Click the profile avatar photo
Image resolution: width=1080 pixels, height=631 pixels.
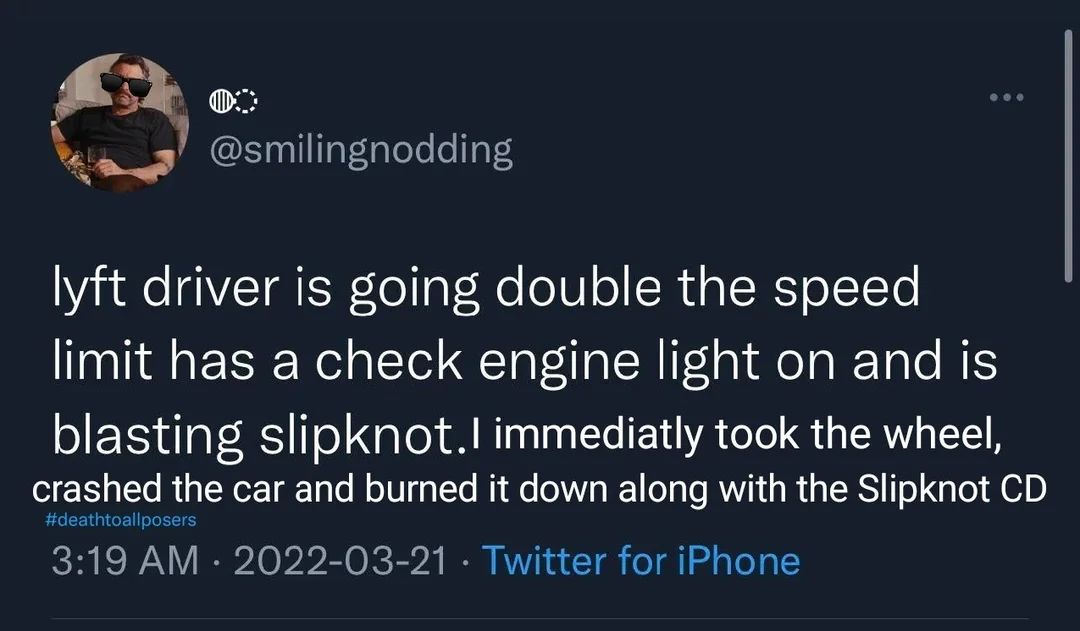coord(120,122)
